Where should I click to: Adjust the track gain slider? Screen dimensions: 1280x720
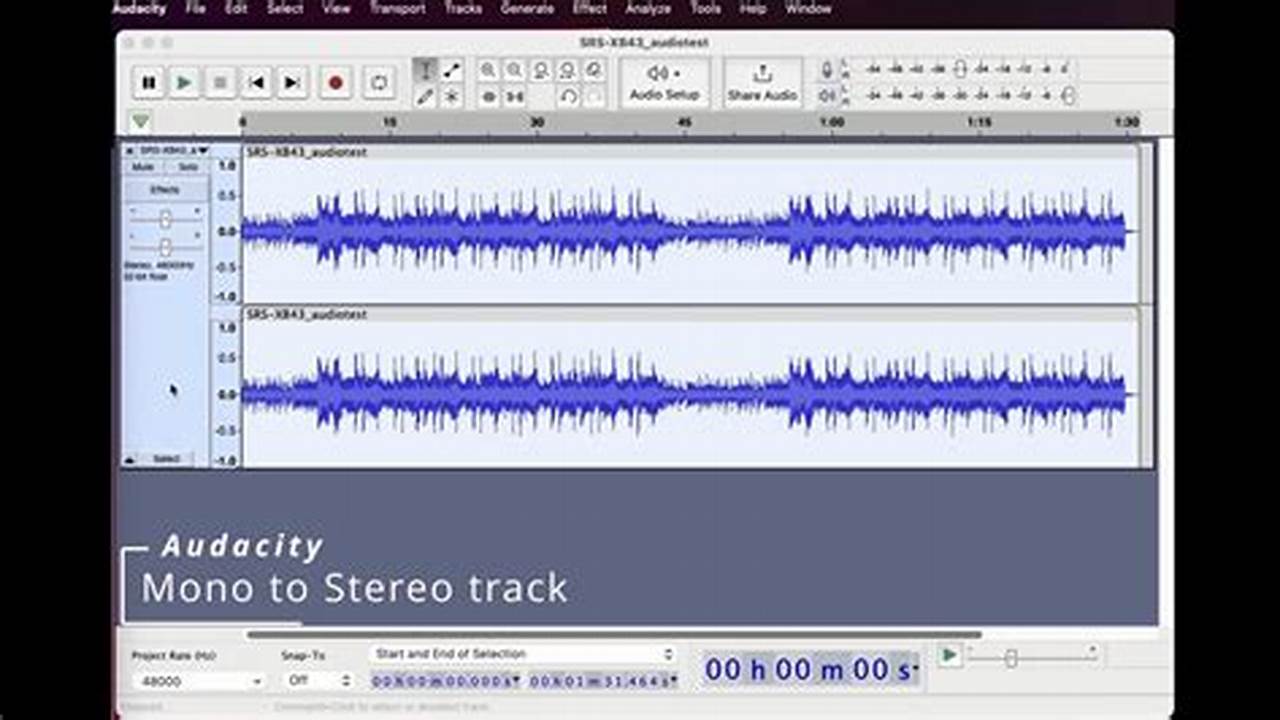tap(165, 218)
